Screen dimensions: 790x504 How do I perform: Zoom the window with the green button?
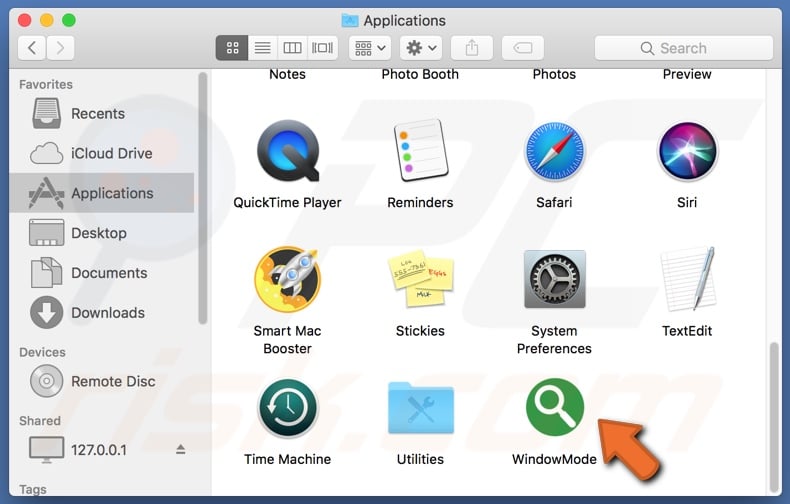[69, 20]
